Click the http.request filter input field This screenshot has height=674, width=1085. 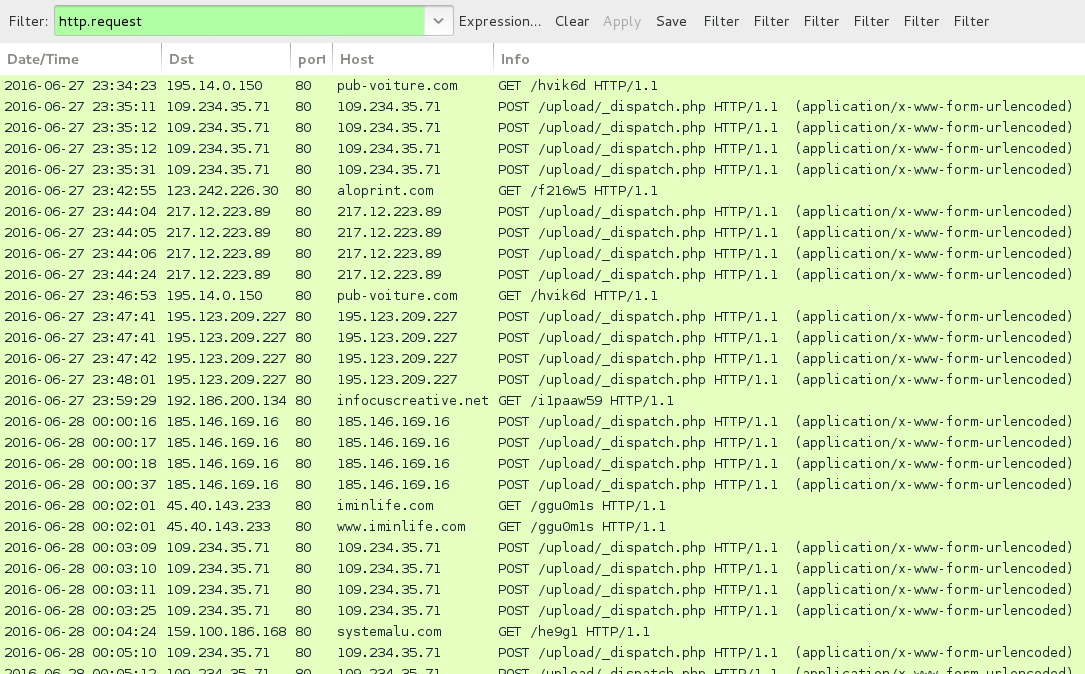(x=240, y=21)
